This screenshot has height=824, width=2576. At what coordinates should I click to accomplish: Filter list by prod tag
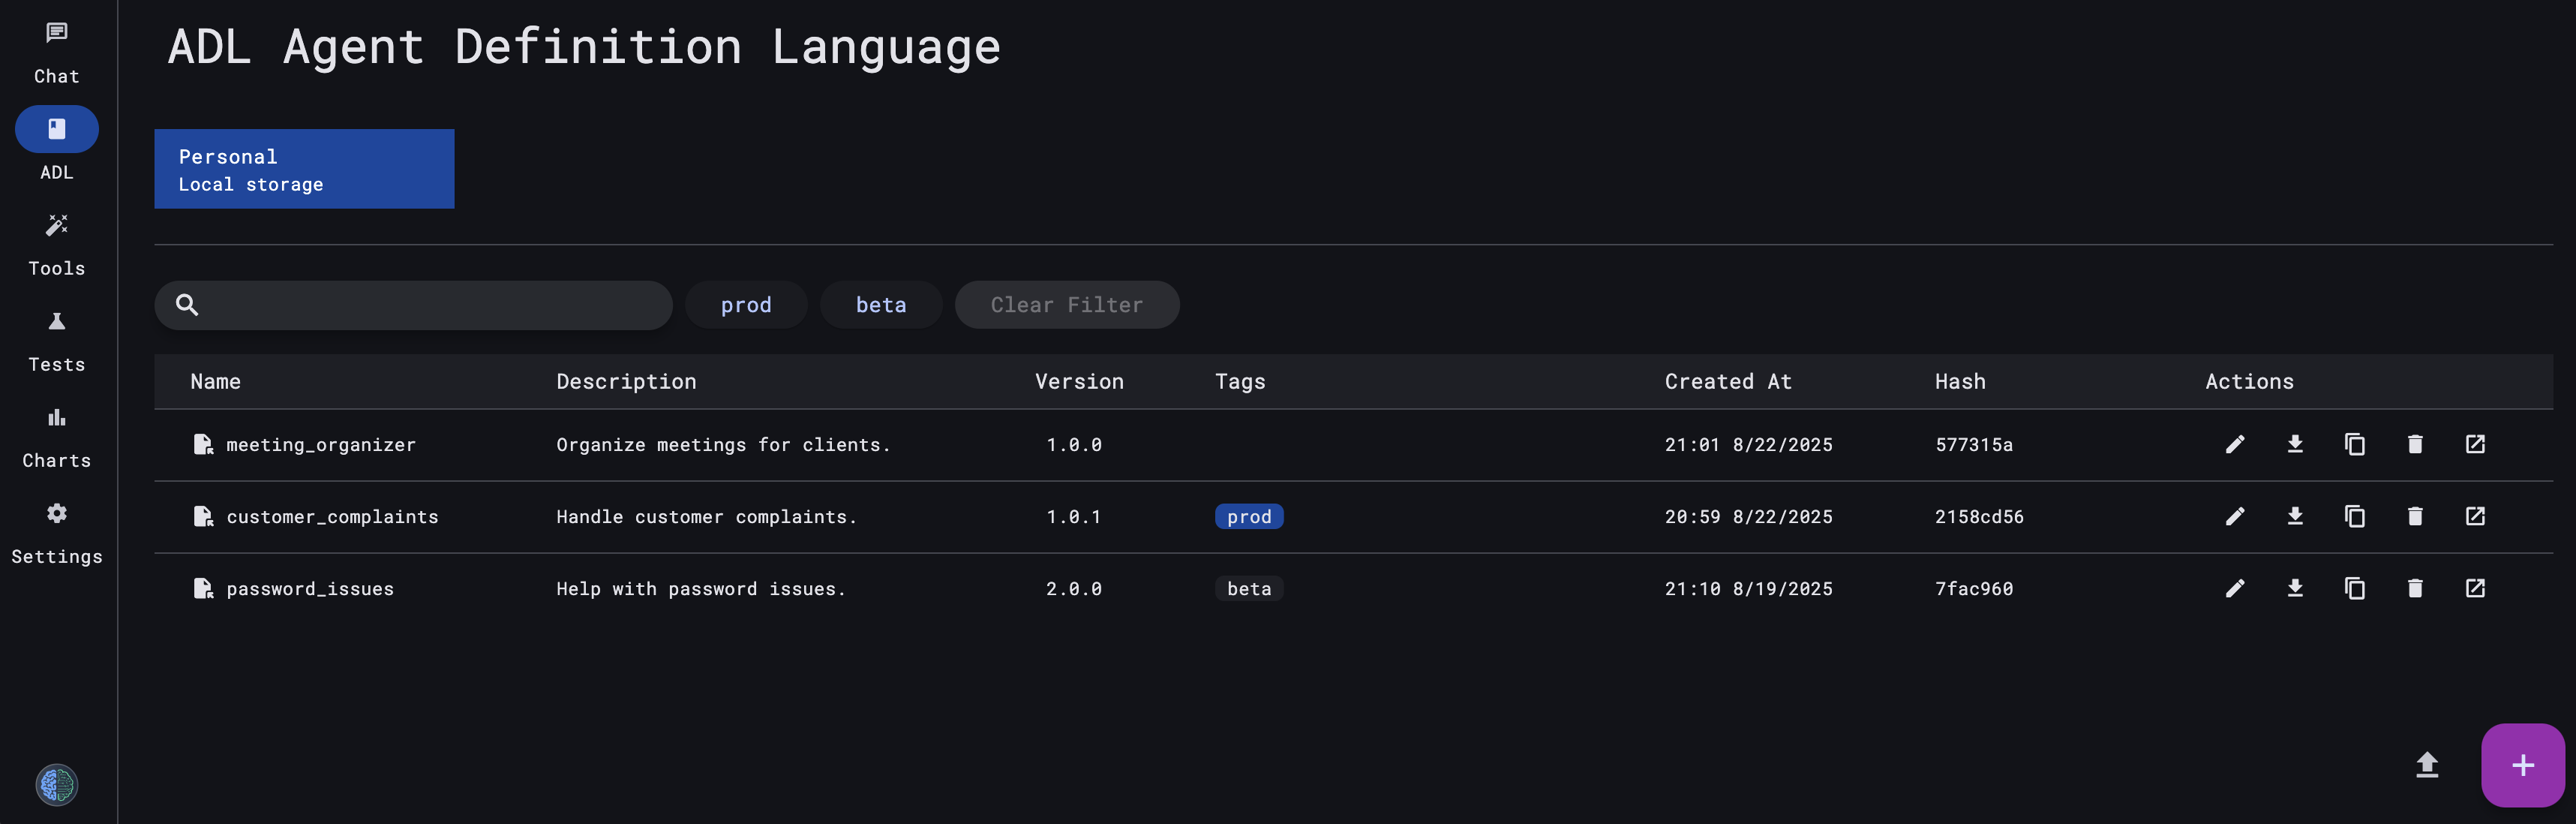(x=746, y=305)
